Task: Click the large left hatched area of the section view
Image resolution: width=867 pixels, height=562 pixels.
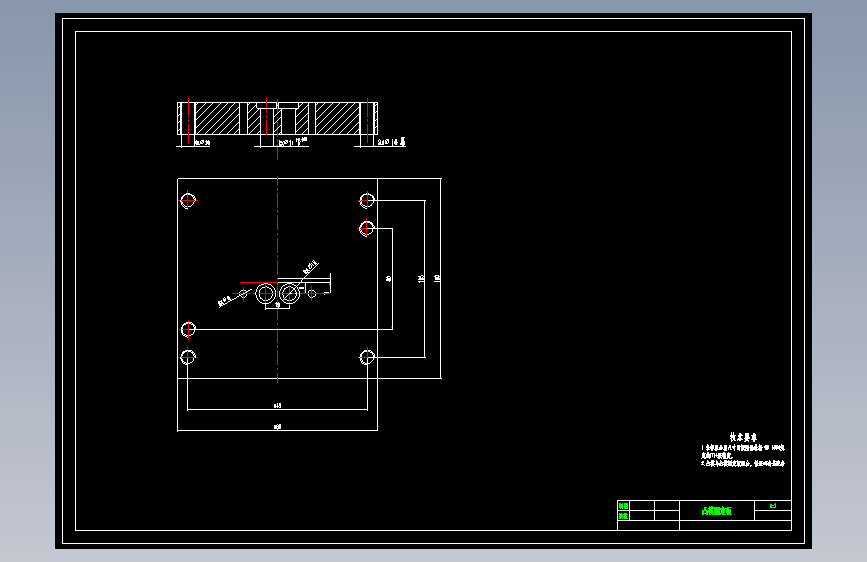Action: tap(217, 118)
